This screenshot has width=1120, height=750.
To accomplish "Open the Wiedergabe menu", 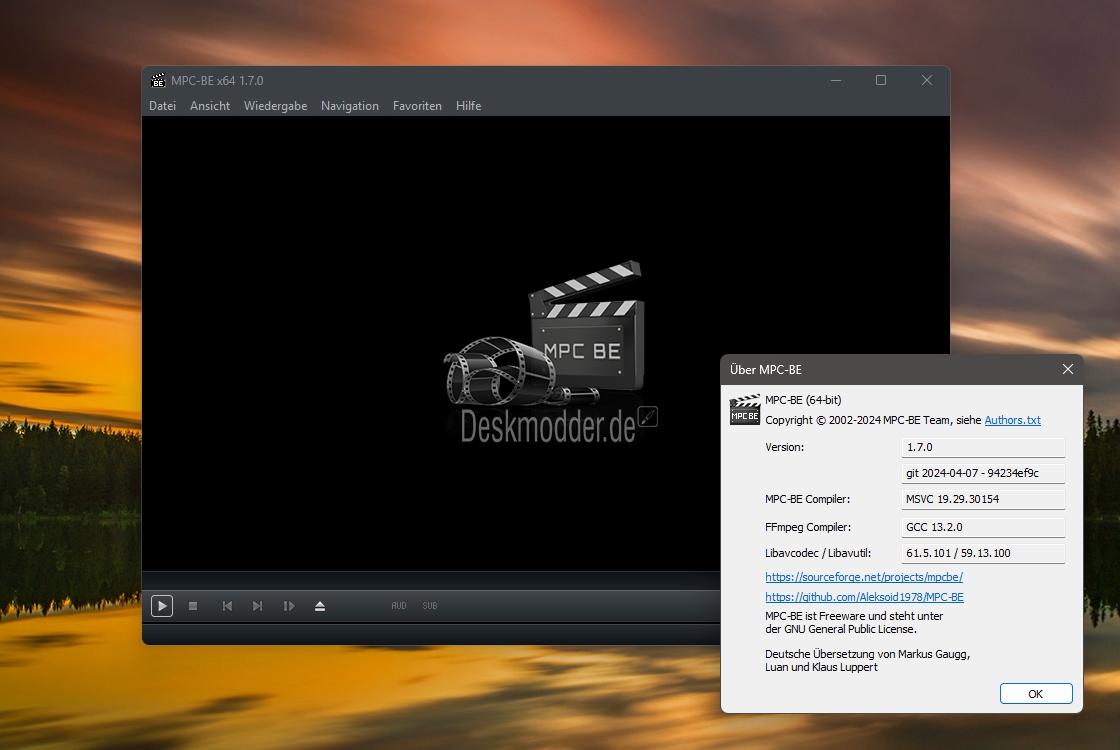I will tap(275, 106).
